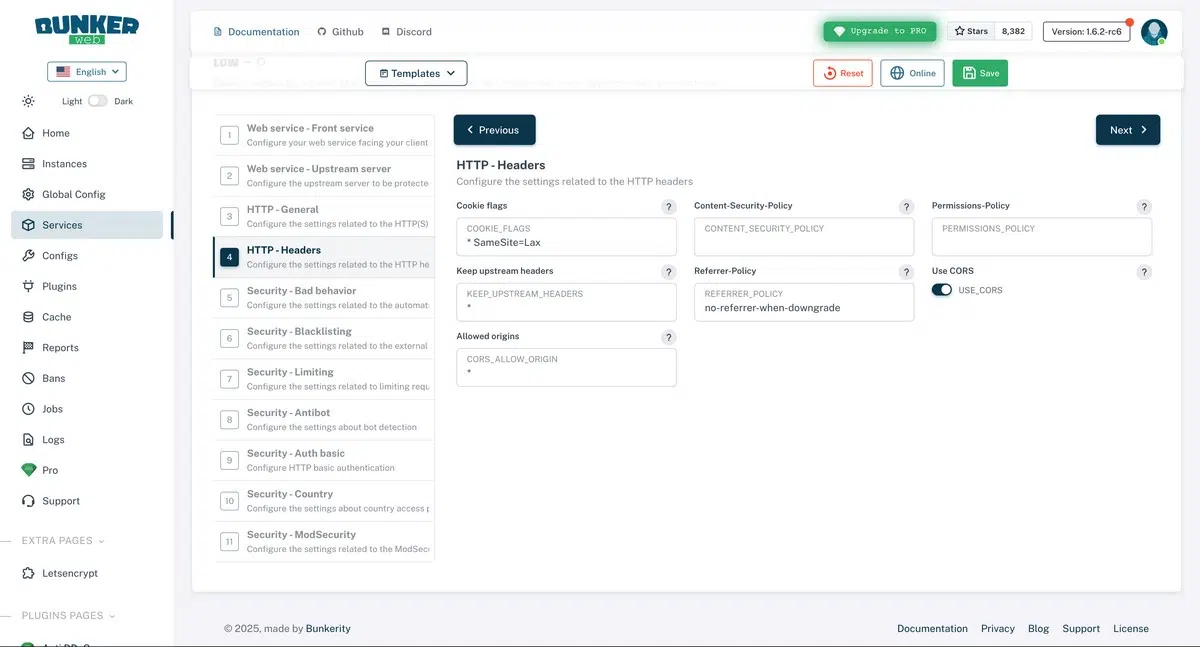Click the Reports flag icon
This screenshot has height=647, width=1200.
tap(28, 348)
